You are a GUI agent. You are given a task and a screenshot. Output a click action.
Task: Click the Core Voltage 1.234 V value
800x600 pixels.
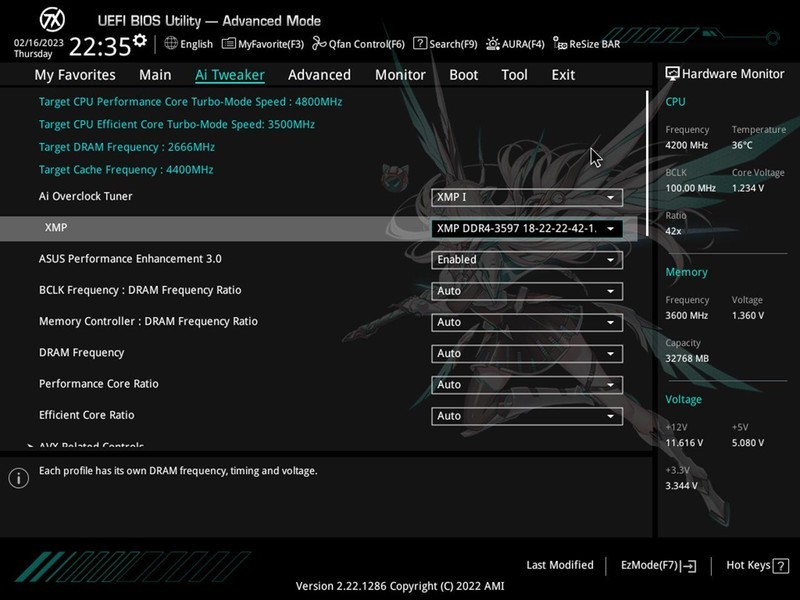(x=747, y=188)
